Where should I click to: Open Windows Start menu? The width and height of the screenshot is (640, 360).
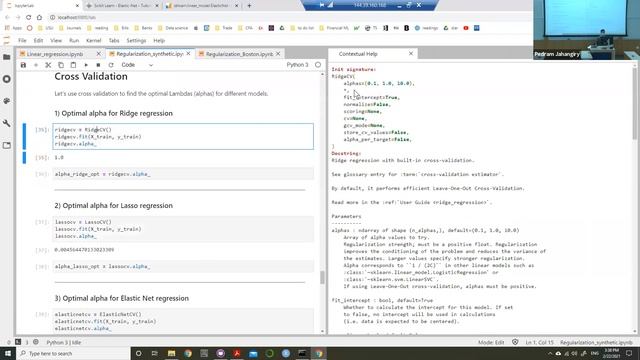(x=8, y=353)
